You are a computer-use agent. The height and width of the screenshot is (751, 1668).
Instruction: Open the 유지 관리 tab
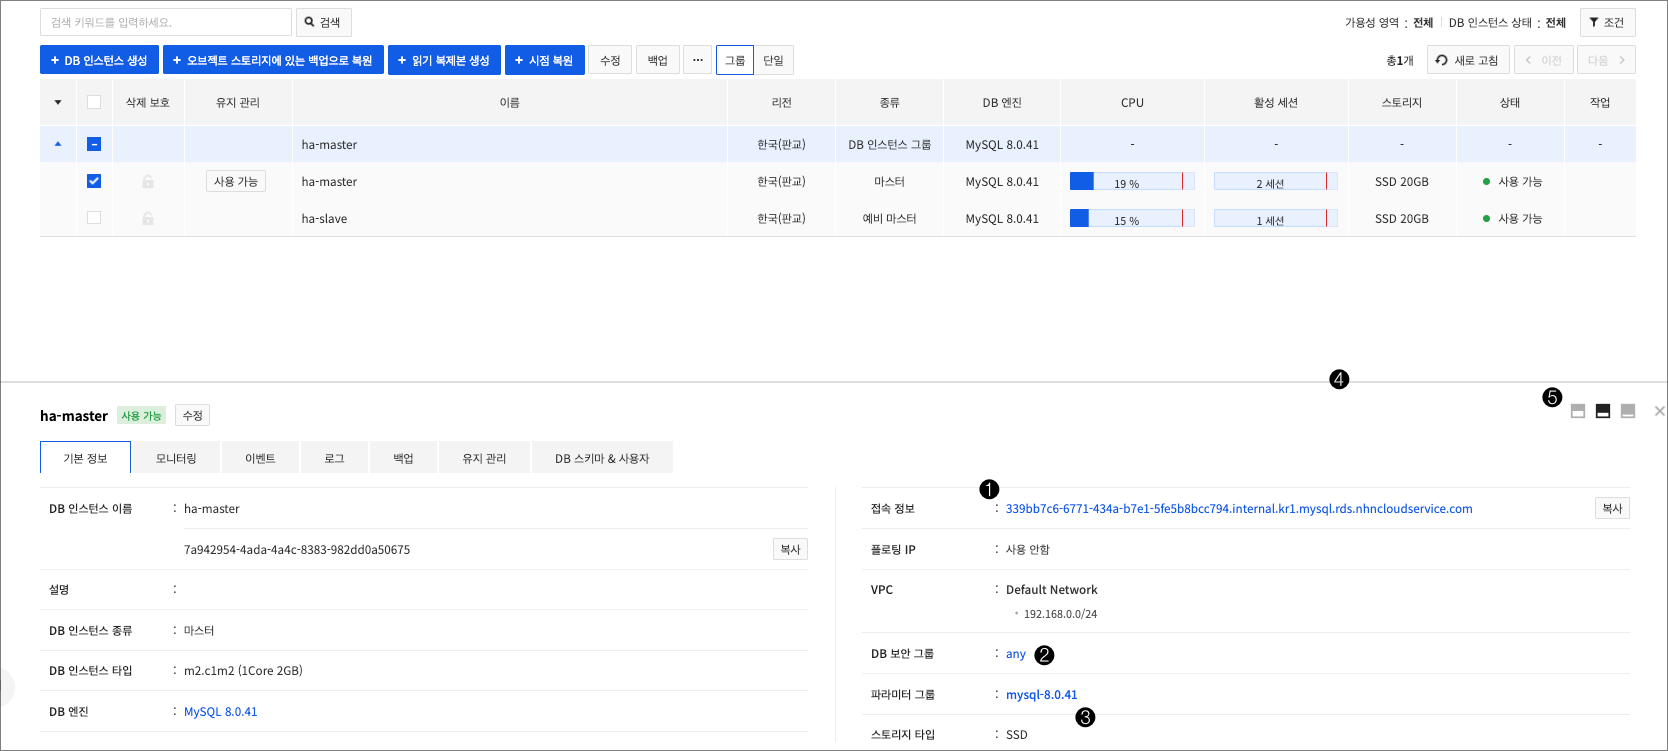click(484, 458)
